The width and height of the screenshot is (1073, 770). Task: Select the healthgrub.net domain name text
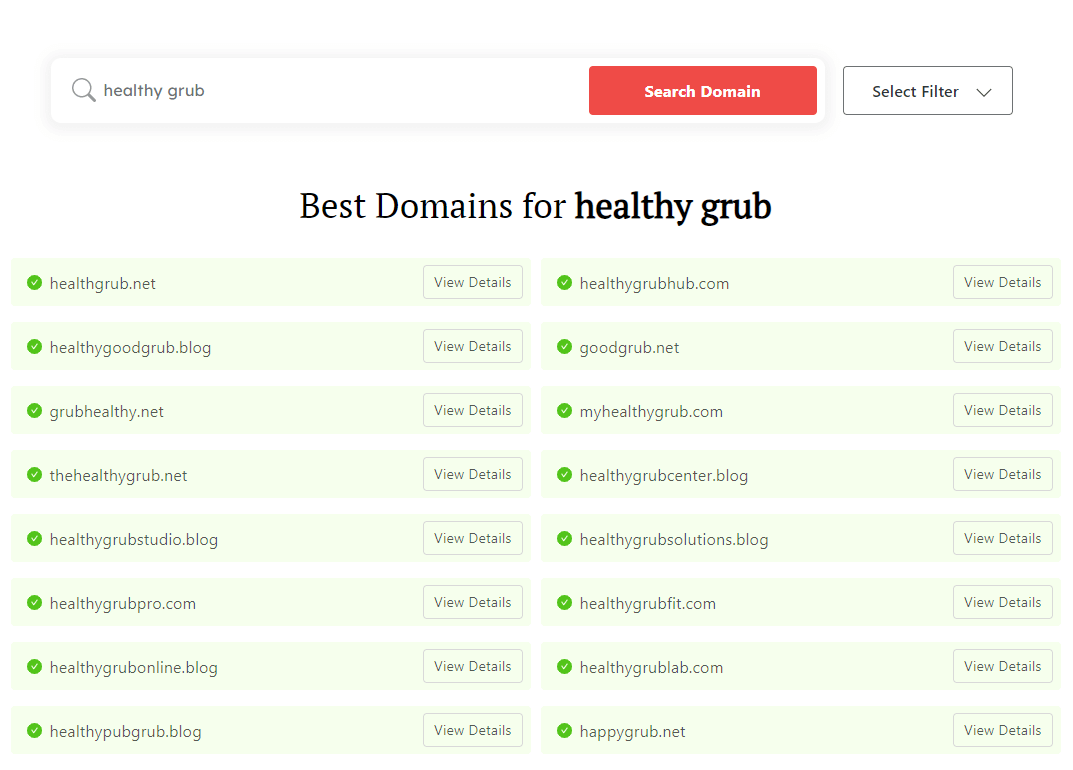point(103,283)
